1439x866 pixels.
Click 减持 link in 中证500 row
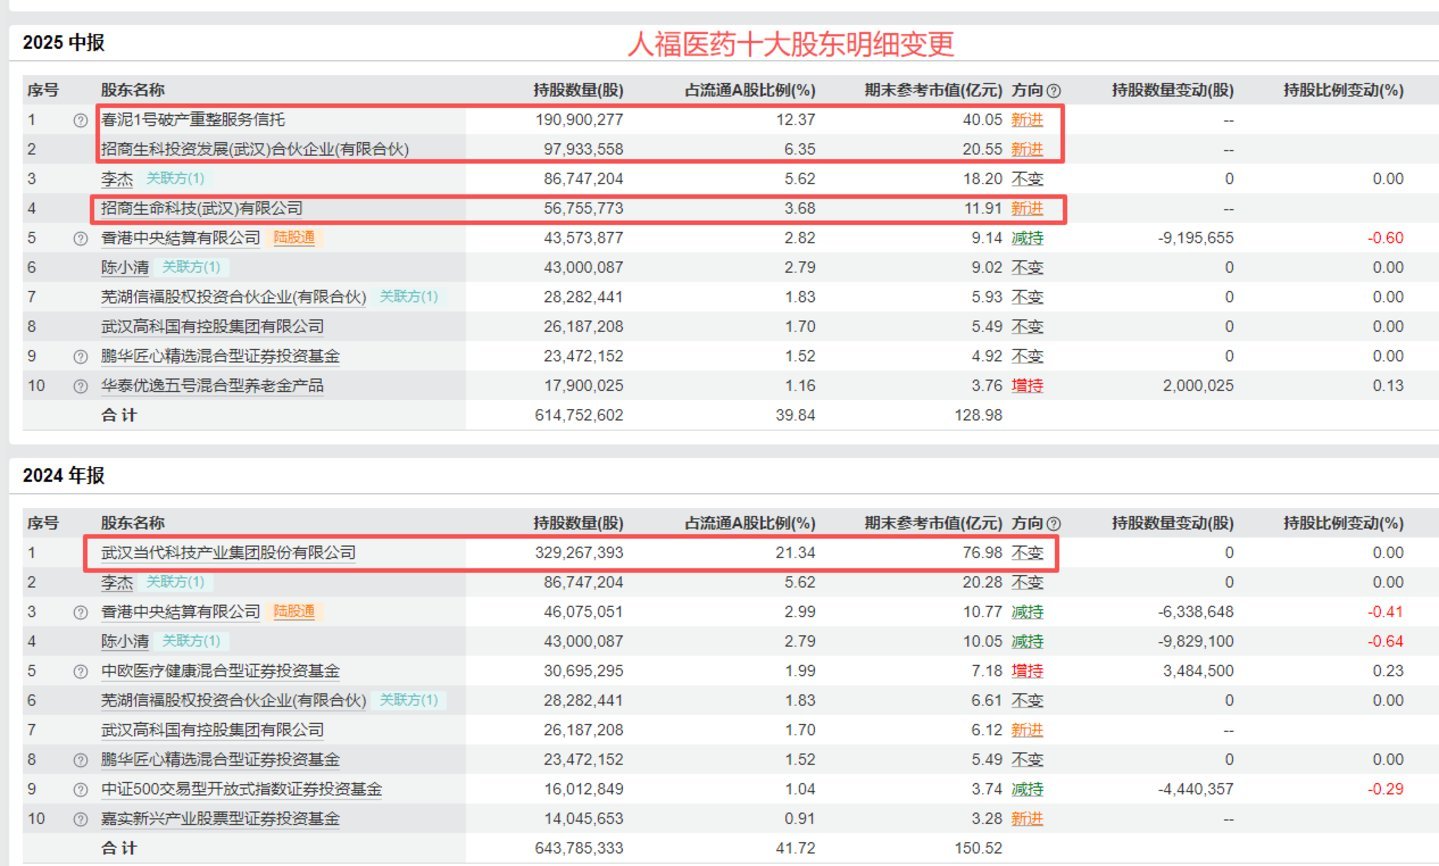coord(1027,789)
